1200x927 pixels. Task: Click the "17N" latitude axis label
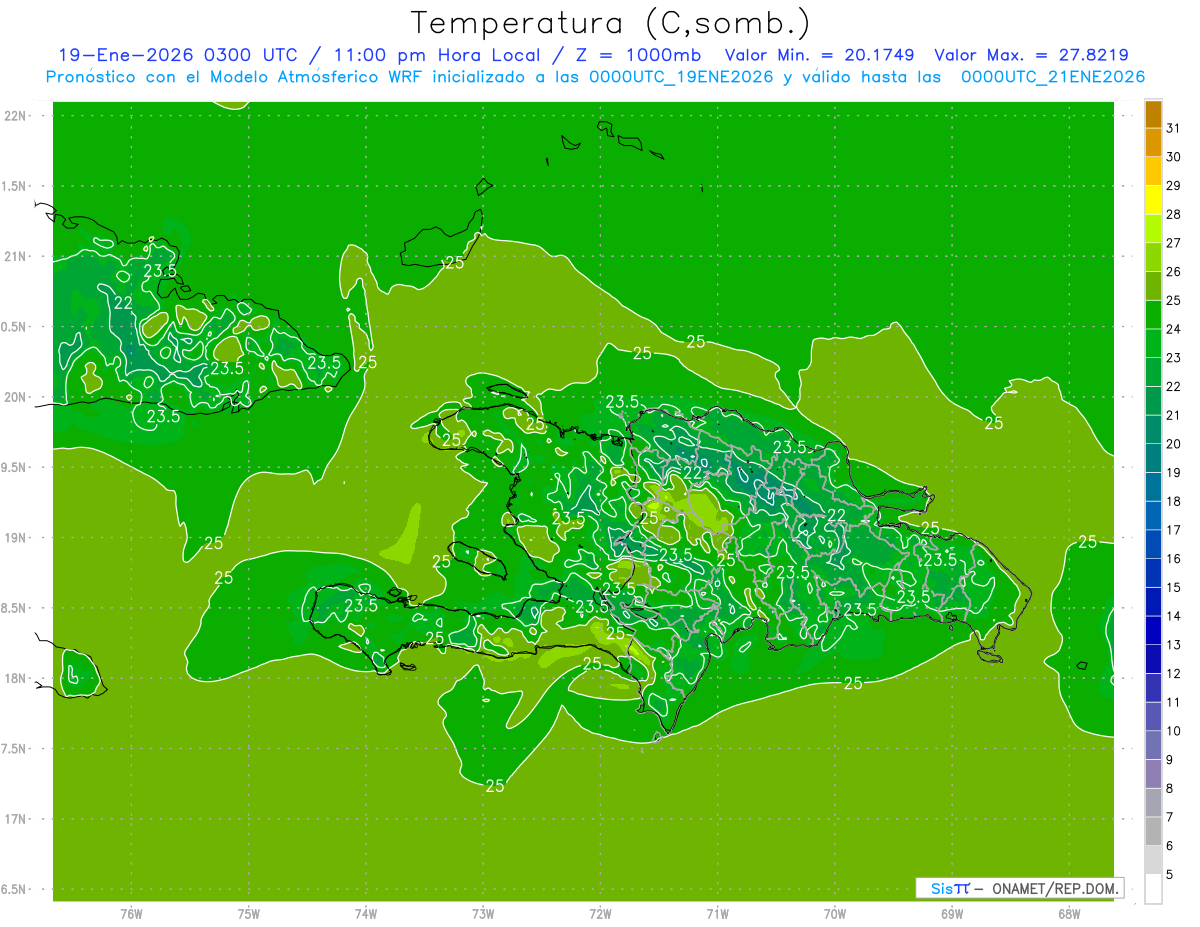[17, 819]
